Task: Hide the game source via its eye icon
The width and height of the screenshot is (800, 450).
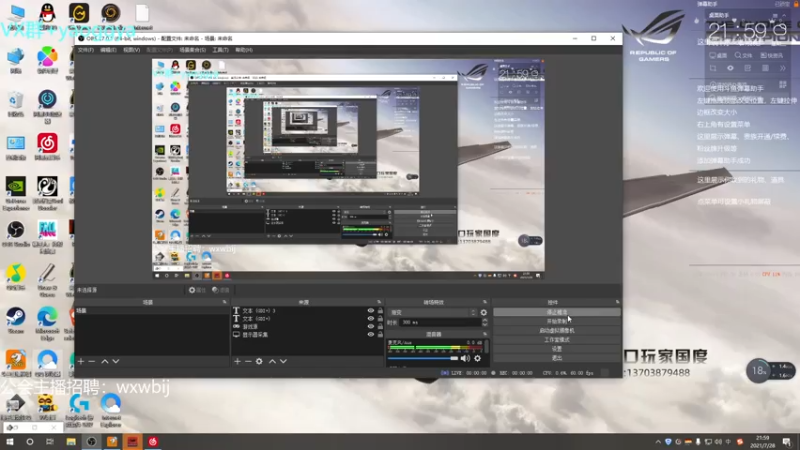Action: [371, 327]
